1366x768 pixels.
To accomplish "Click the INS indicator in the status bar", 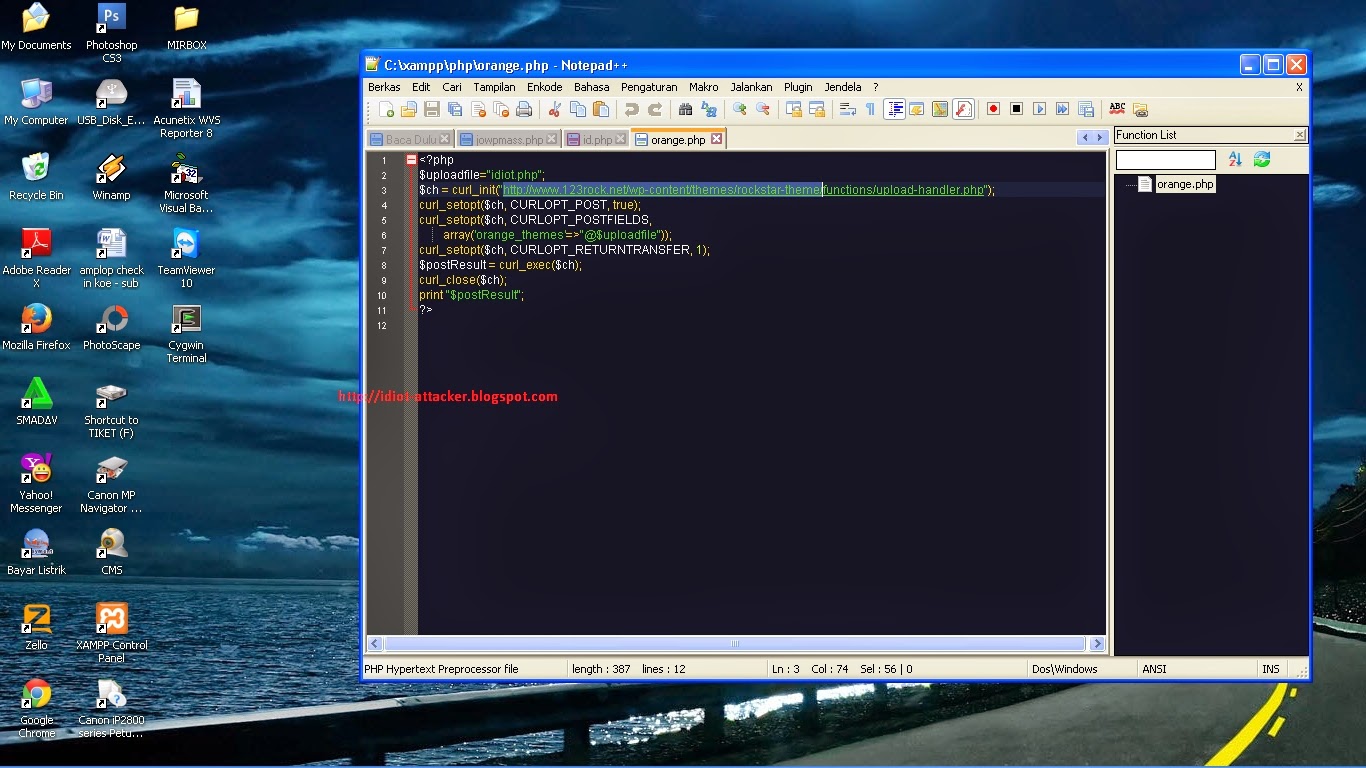I will [1270, 669].
